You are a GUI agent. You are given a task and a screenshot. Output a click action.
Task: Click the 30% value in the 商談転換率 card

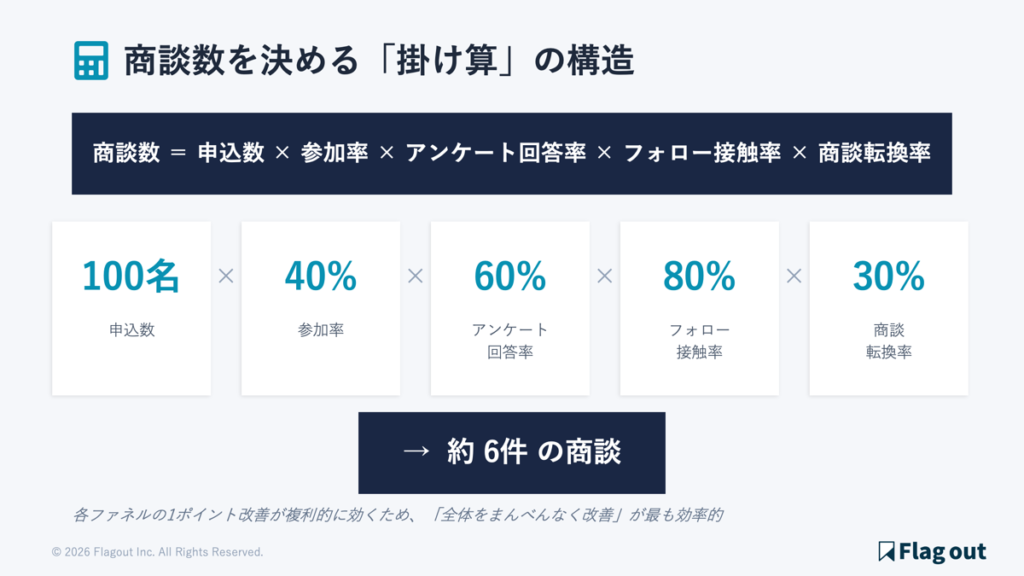point(888,277)
